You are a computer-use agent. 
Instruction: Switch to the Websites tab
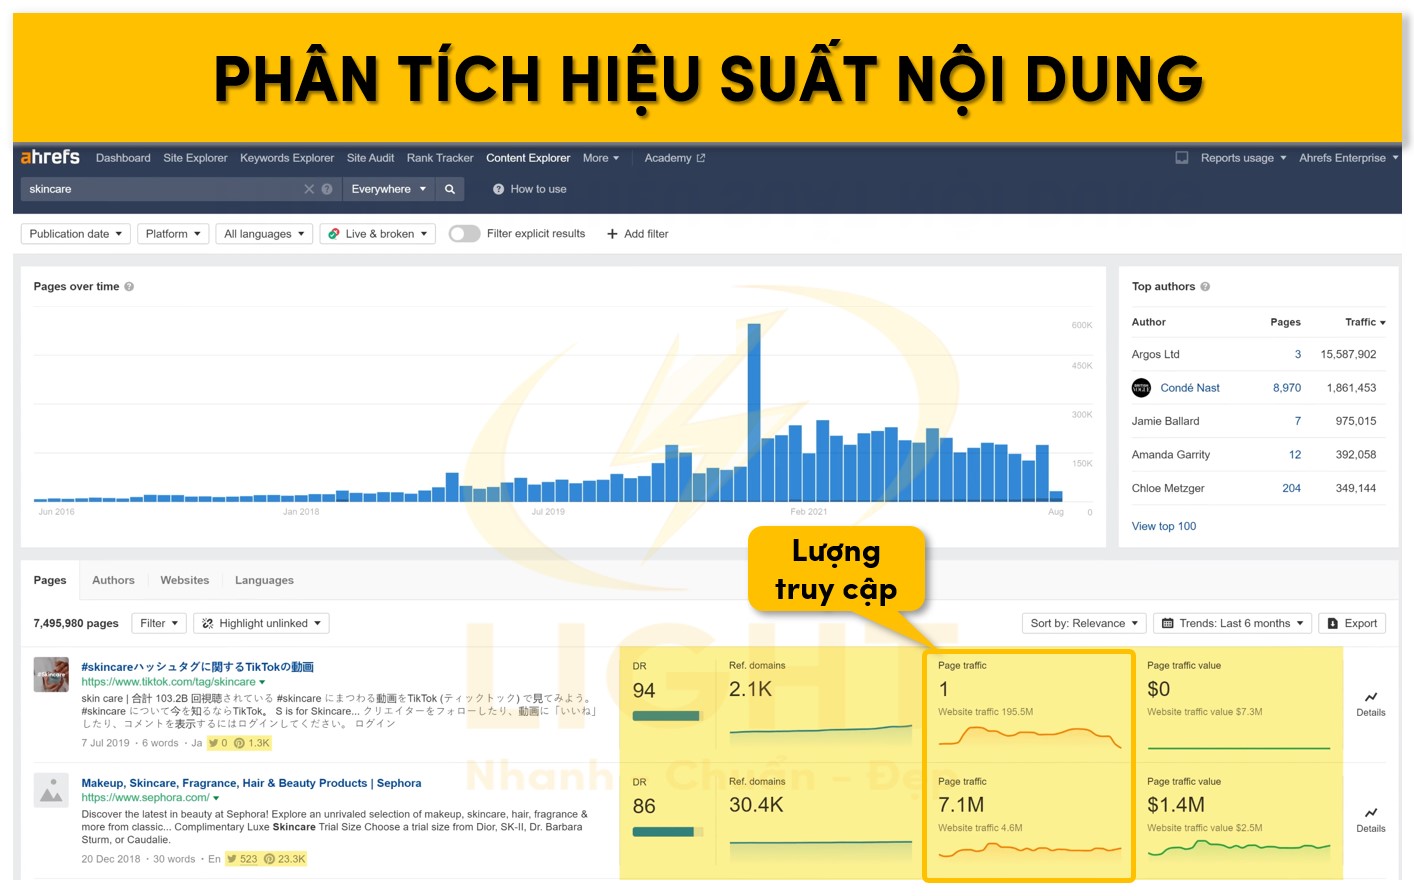pos(185,580)
